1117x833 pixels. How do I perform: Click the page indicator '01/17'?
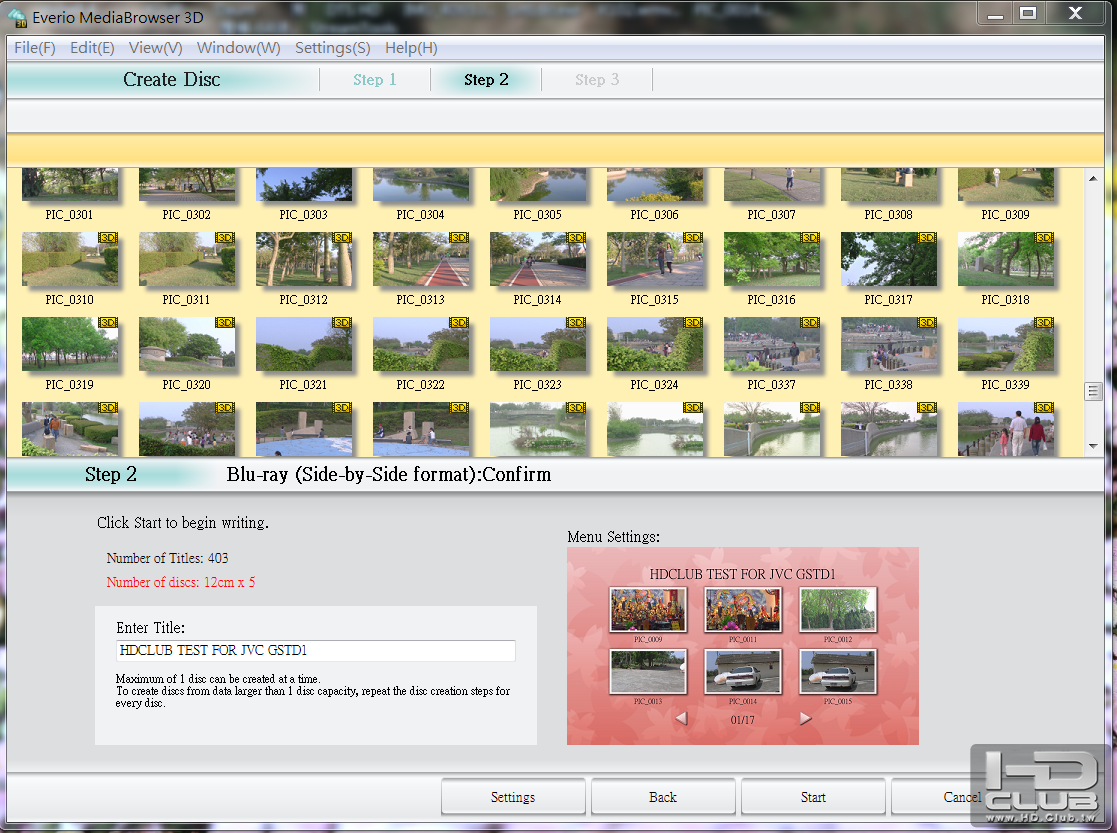click(742, 720)
